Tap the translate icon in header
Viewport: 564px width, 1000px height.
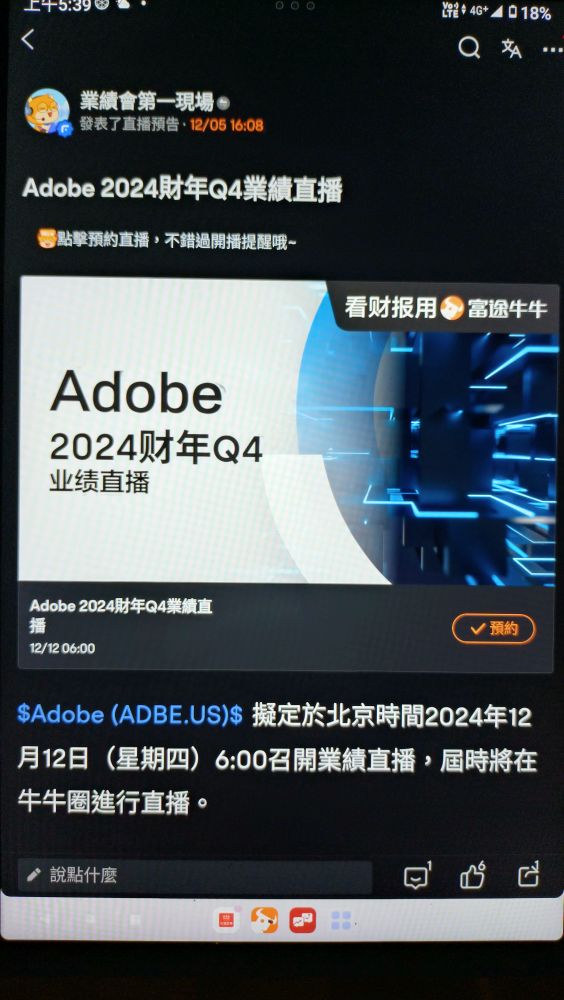pos(511,48)
